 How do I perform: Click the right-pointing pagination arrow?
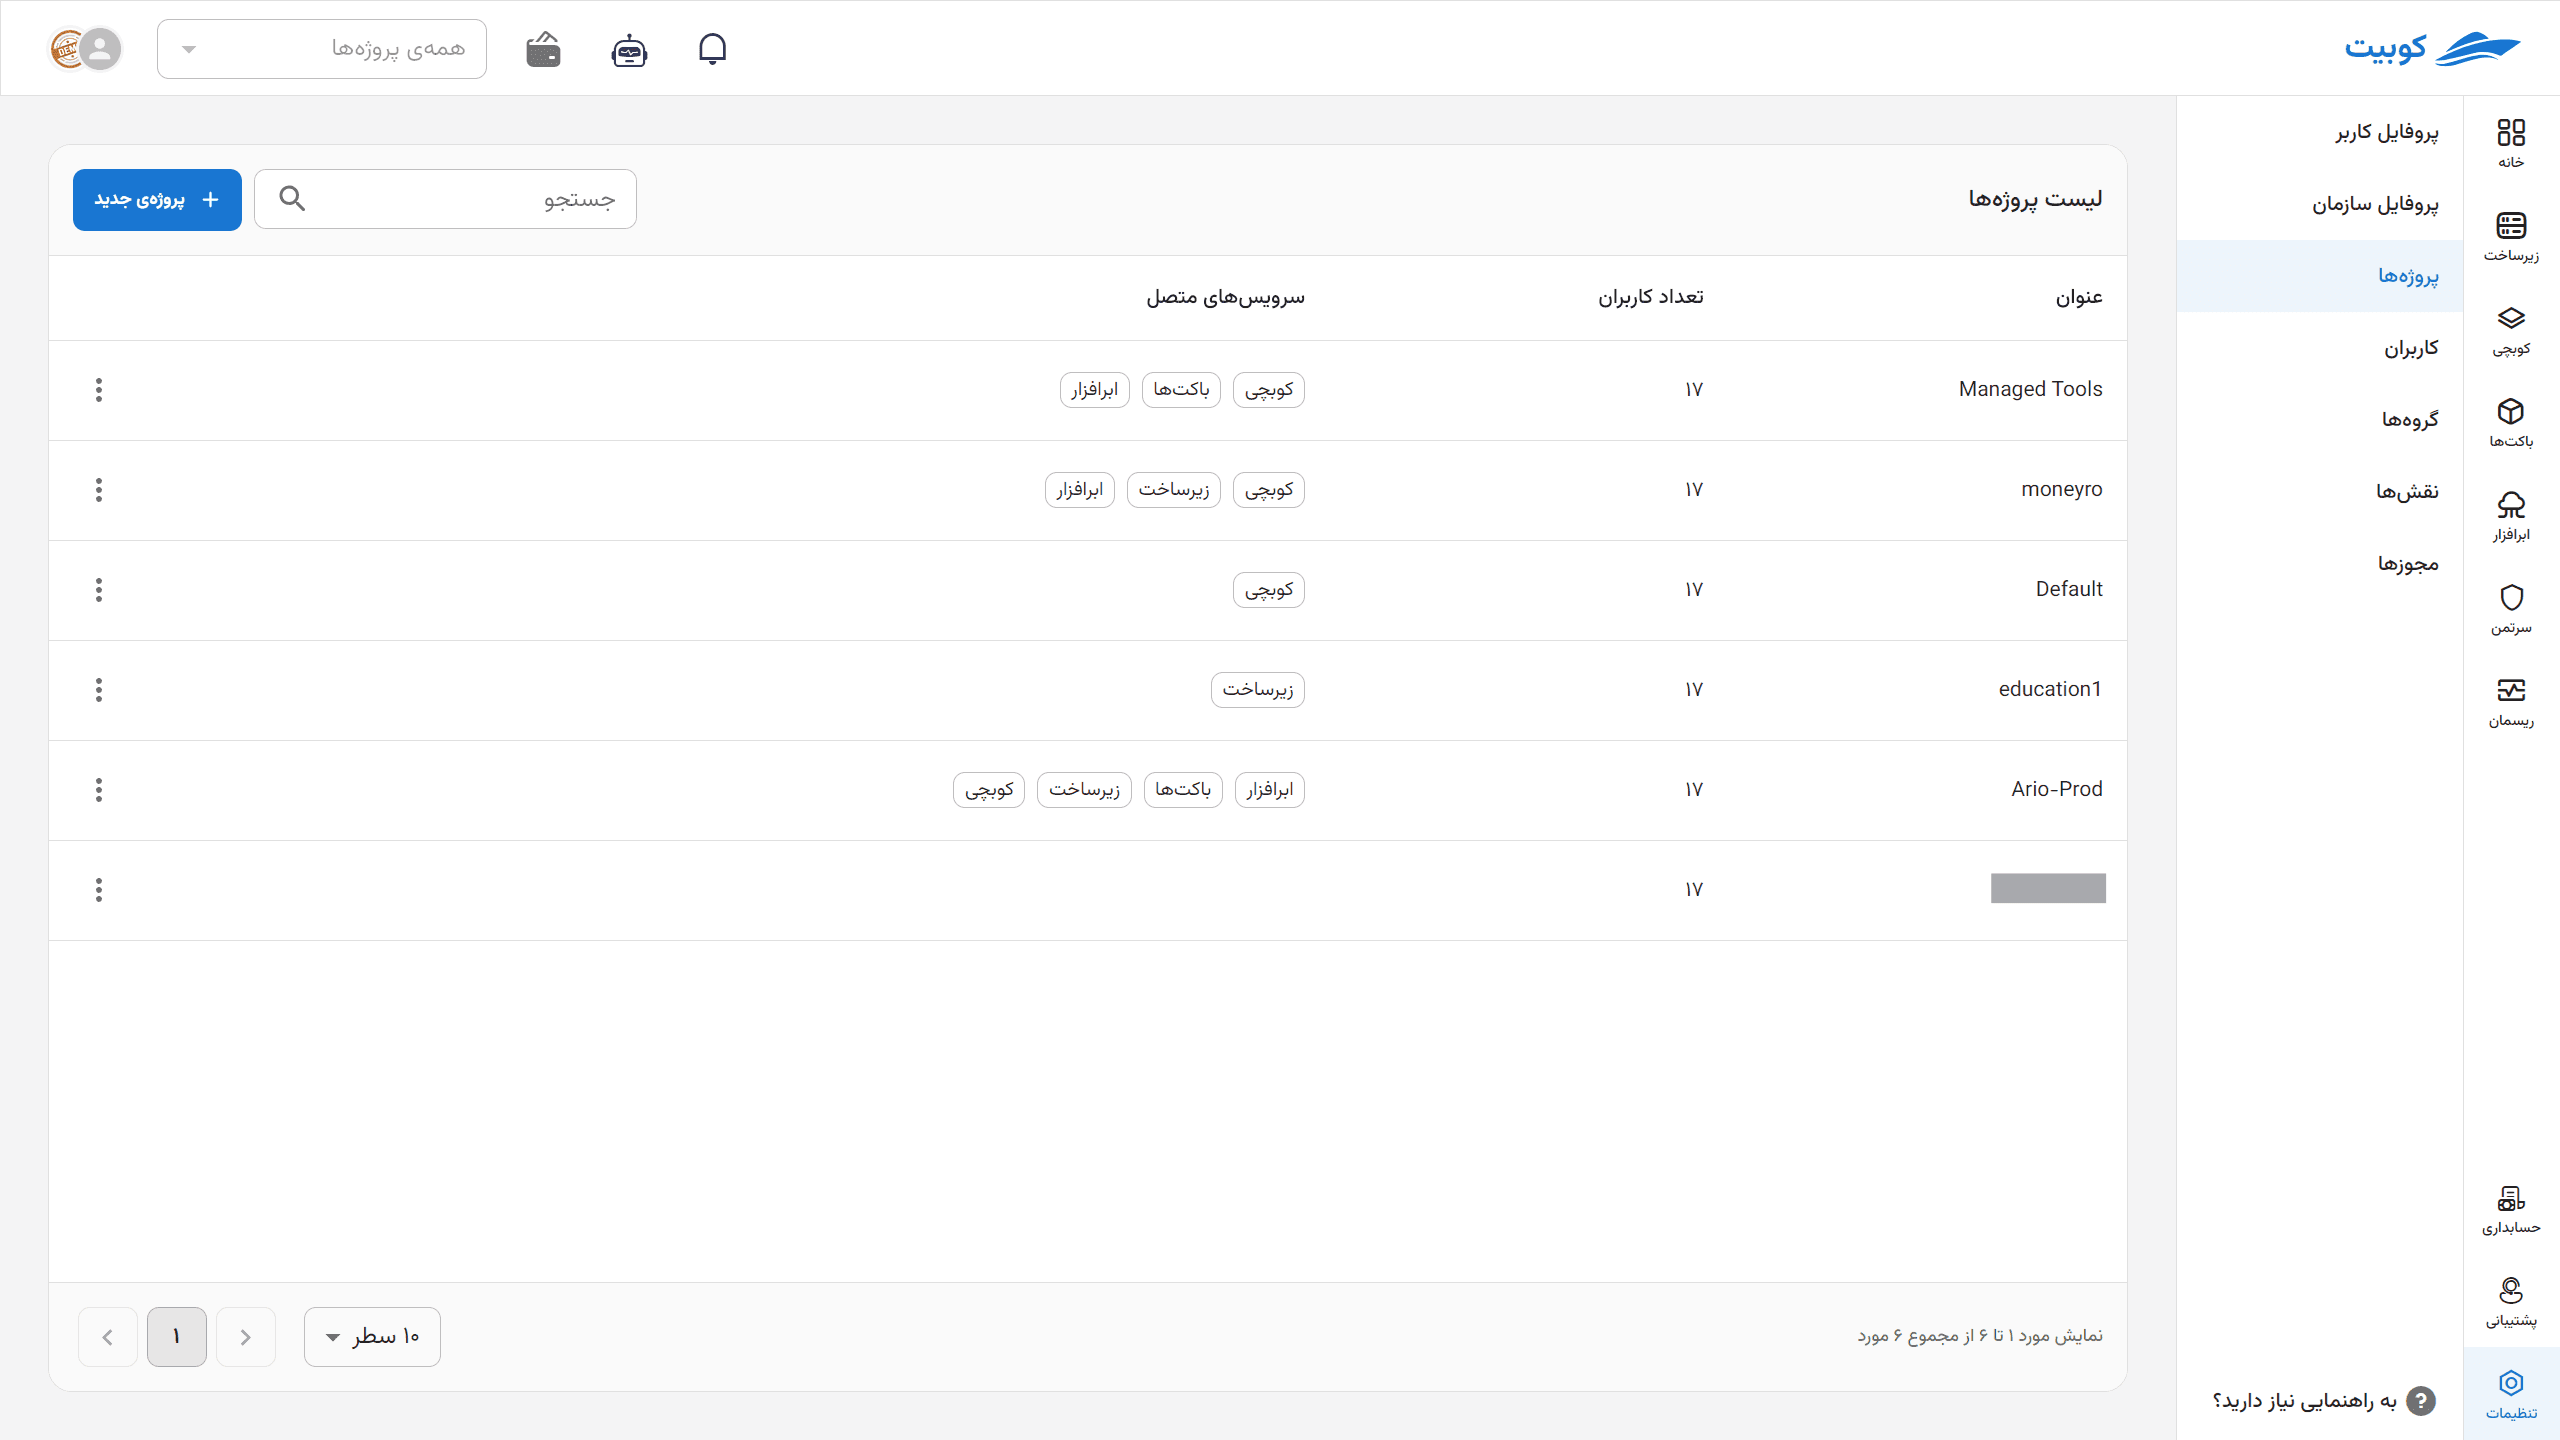pos(246,1336)
